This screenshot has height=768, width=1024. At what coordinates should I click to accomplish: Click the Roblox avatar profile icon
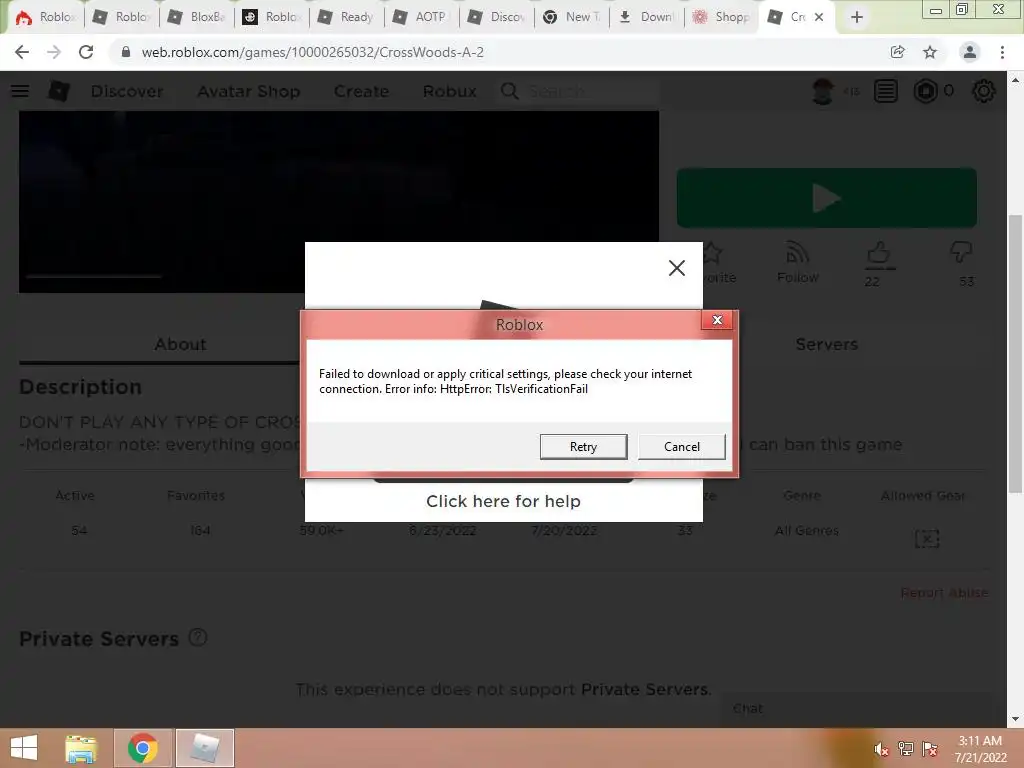click(x=823, y=91)
